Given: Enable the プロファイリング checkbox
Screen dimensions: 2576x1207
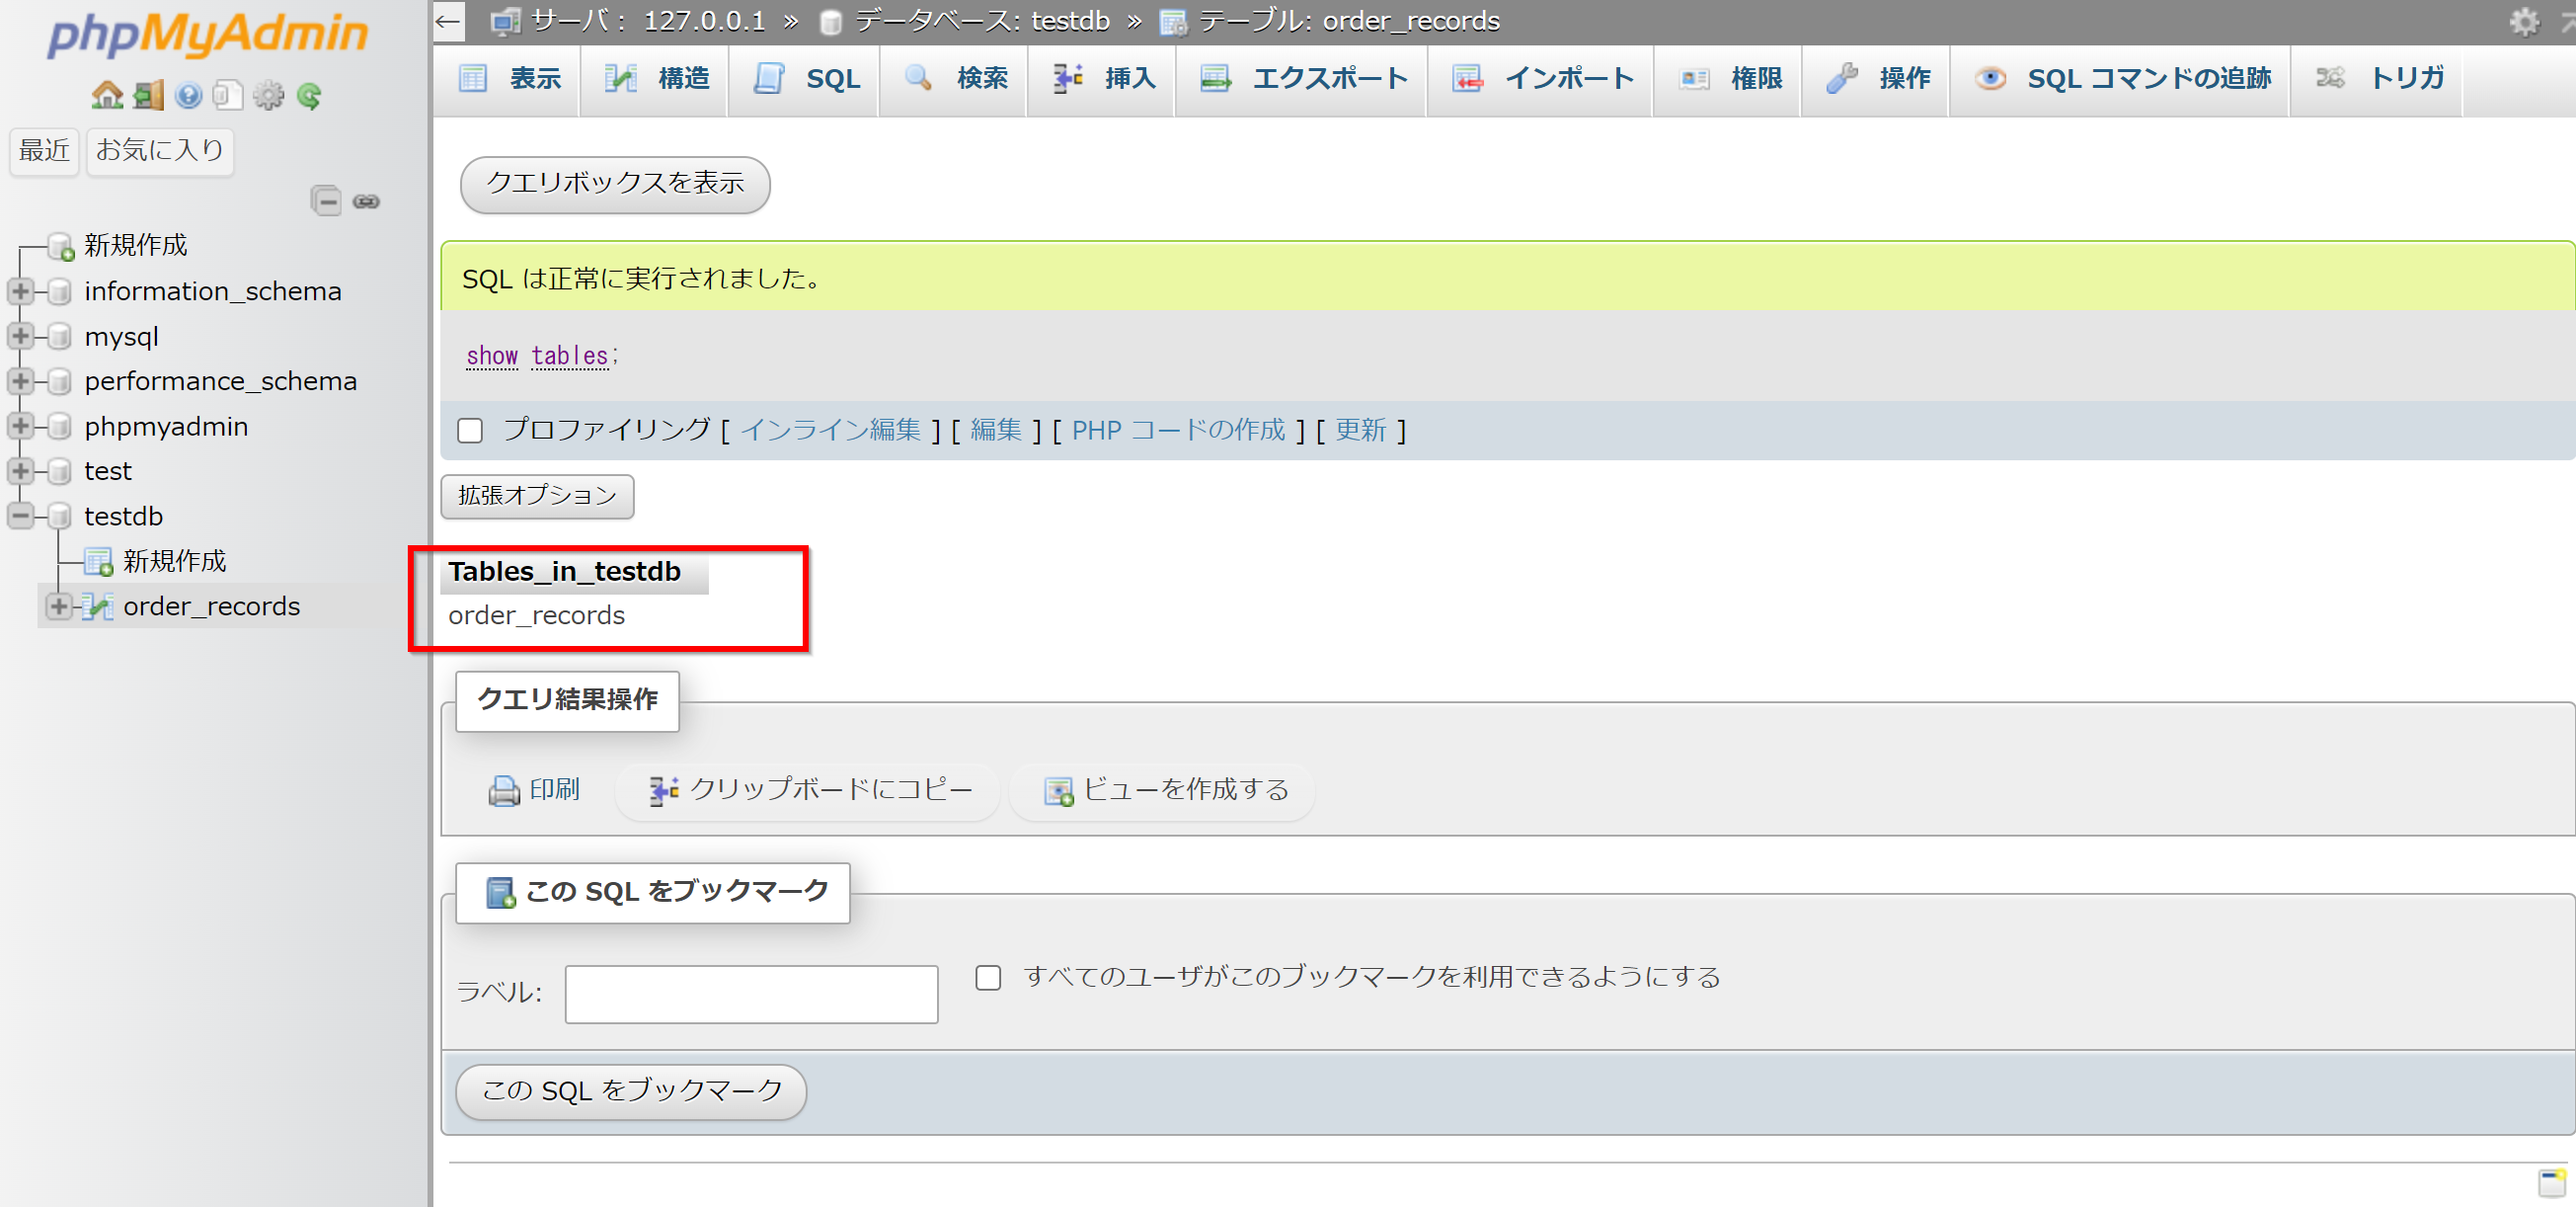Looking at the screenshot, I should [x=470, y=431].
